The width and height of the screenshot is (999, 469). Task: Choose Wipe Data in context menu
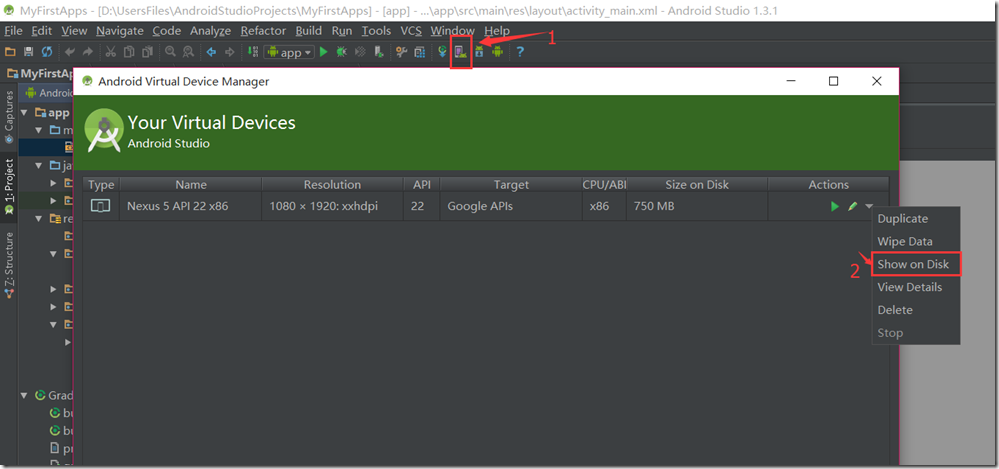[905, 241]
